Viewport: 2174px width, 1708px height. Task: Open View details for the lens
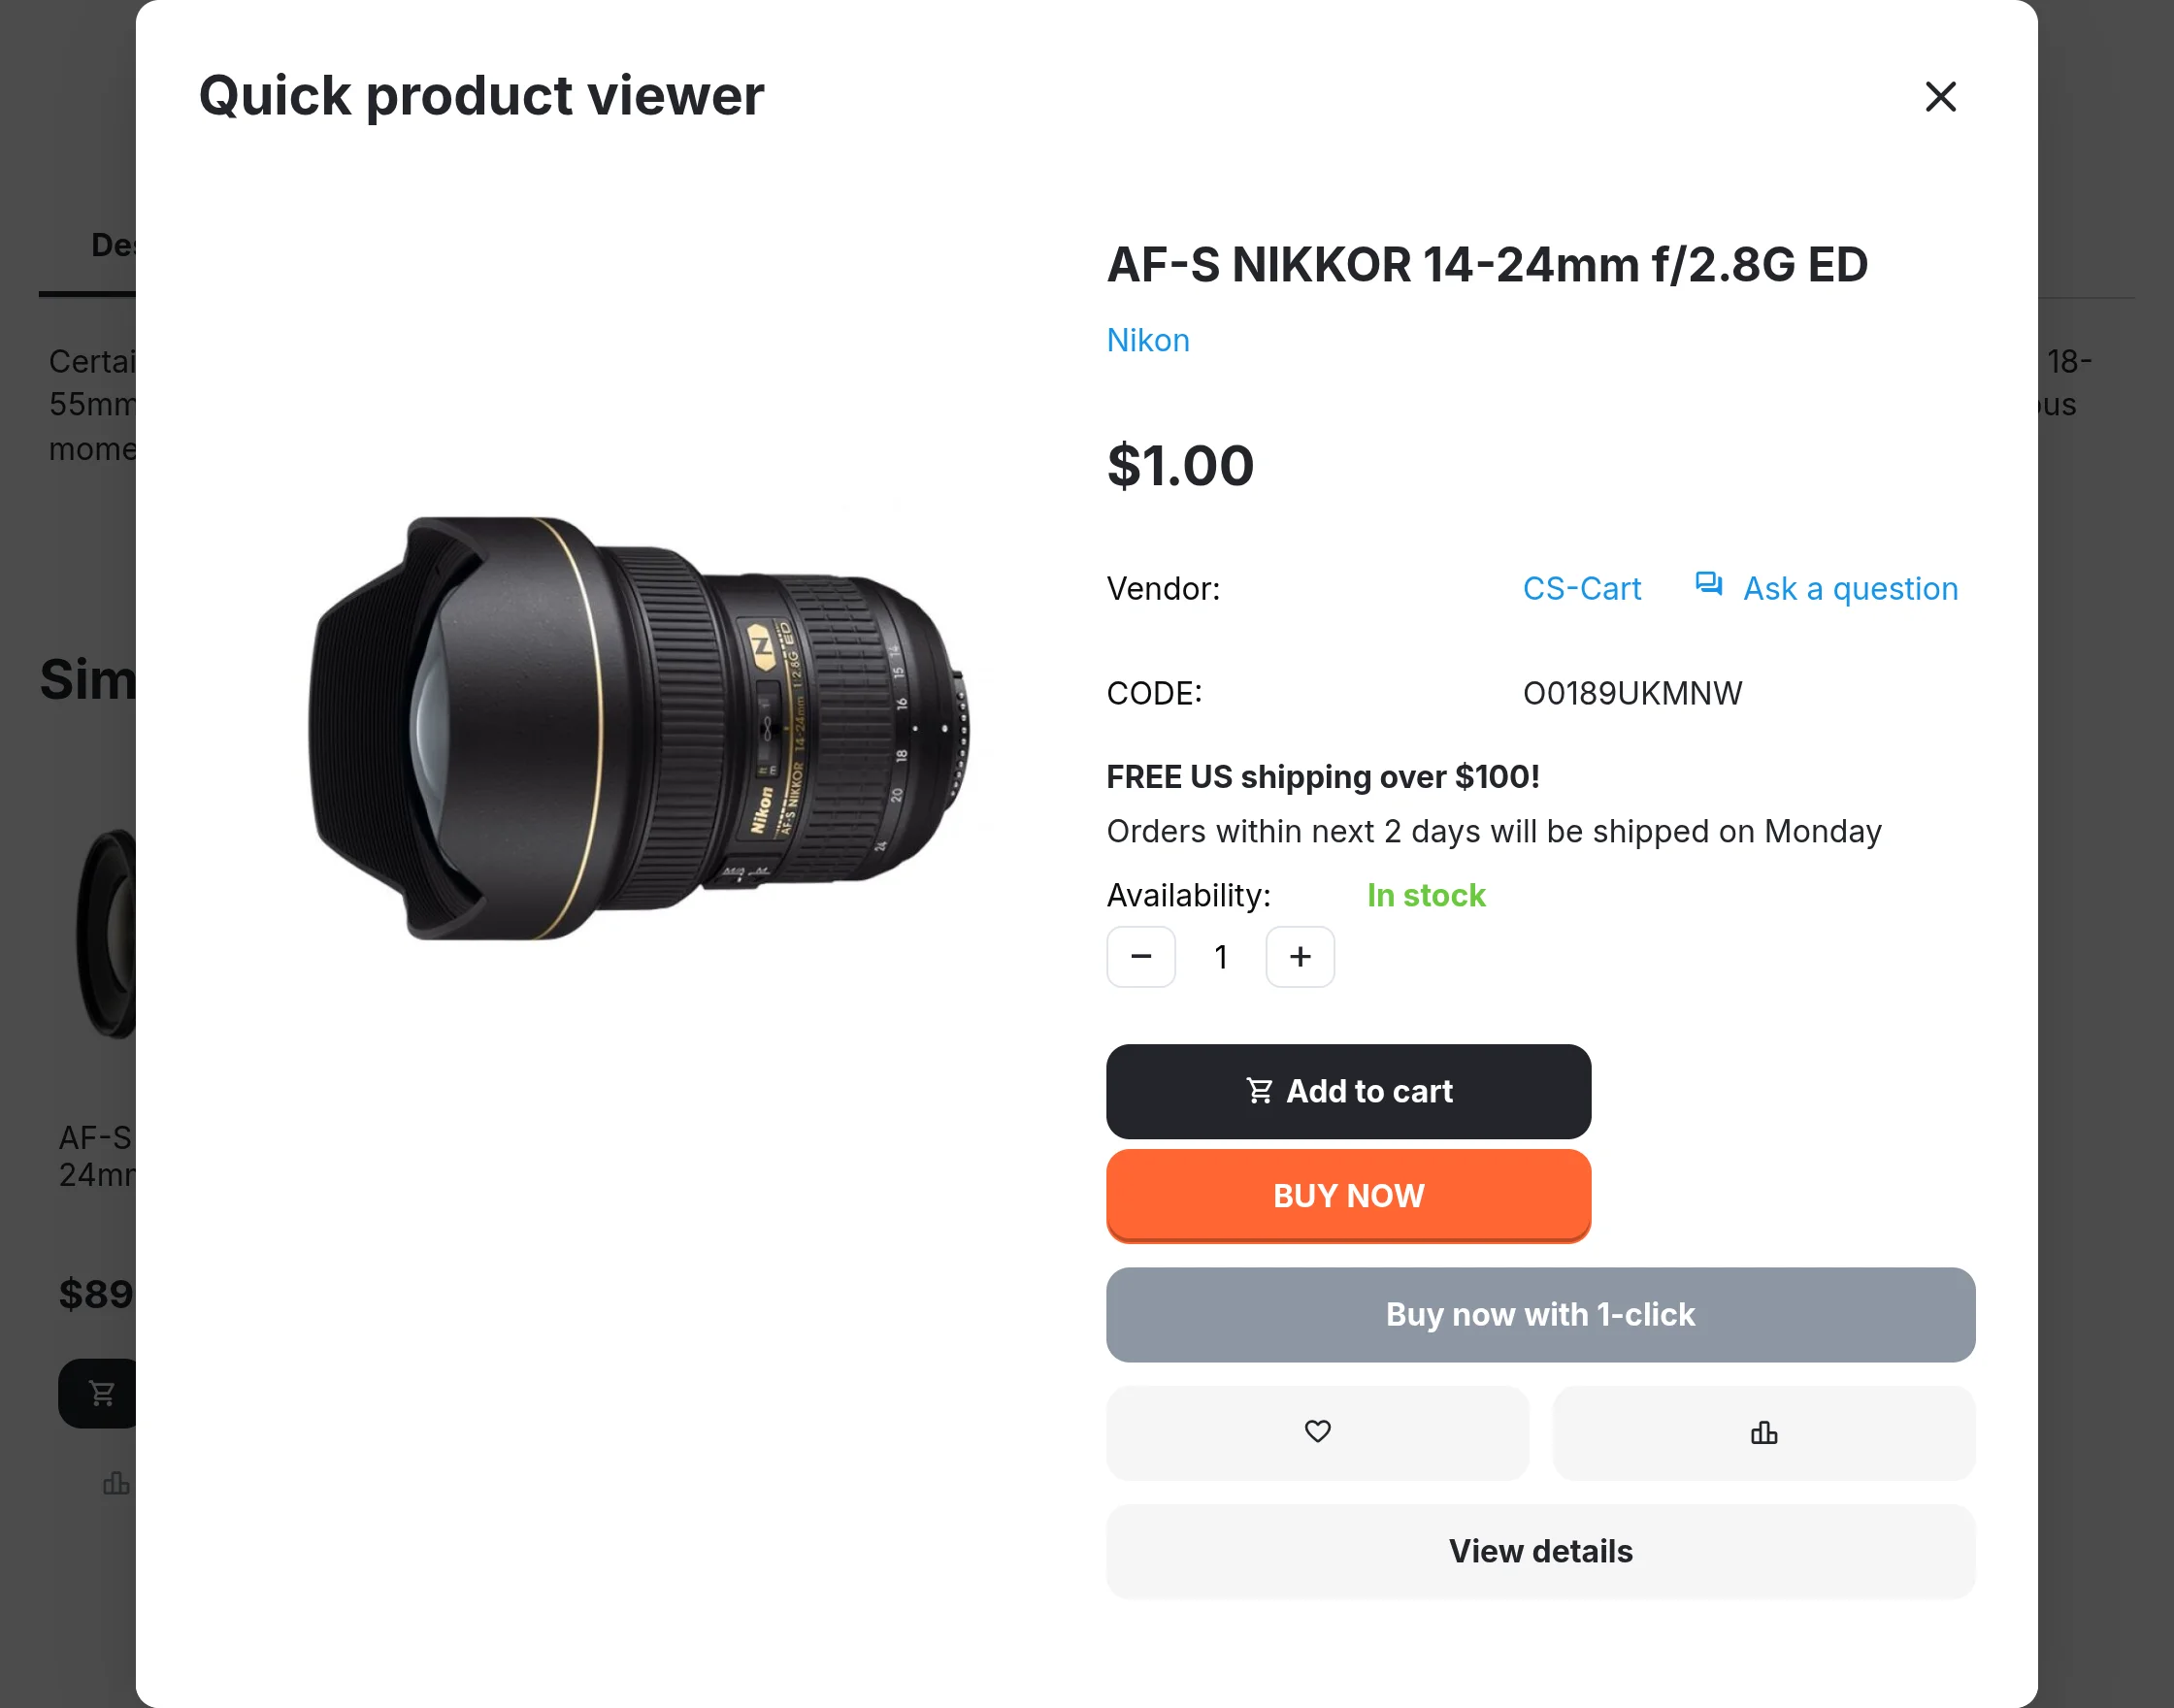pos(1540,1551)
